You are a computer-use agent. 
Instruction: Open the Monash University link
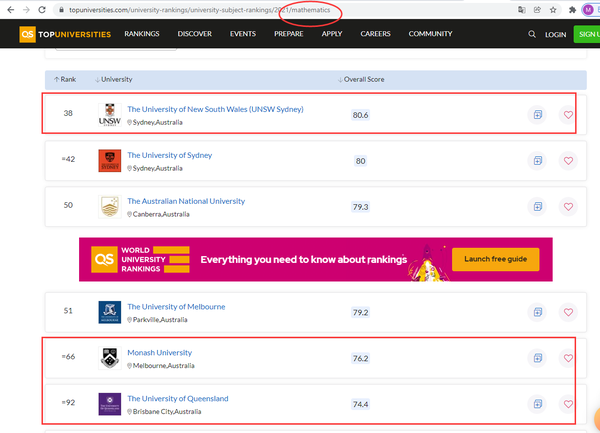point(160,353)
